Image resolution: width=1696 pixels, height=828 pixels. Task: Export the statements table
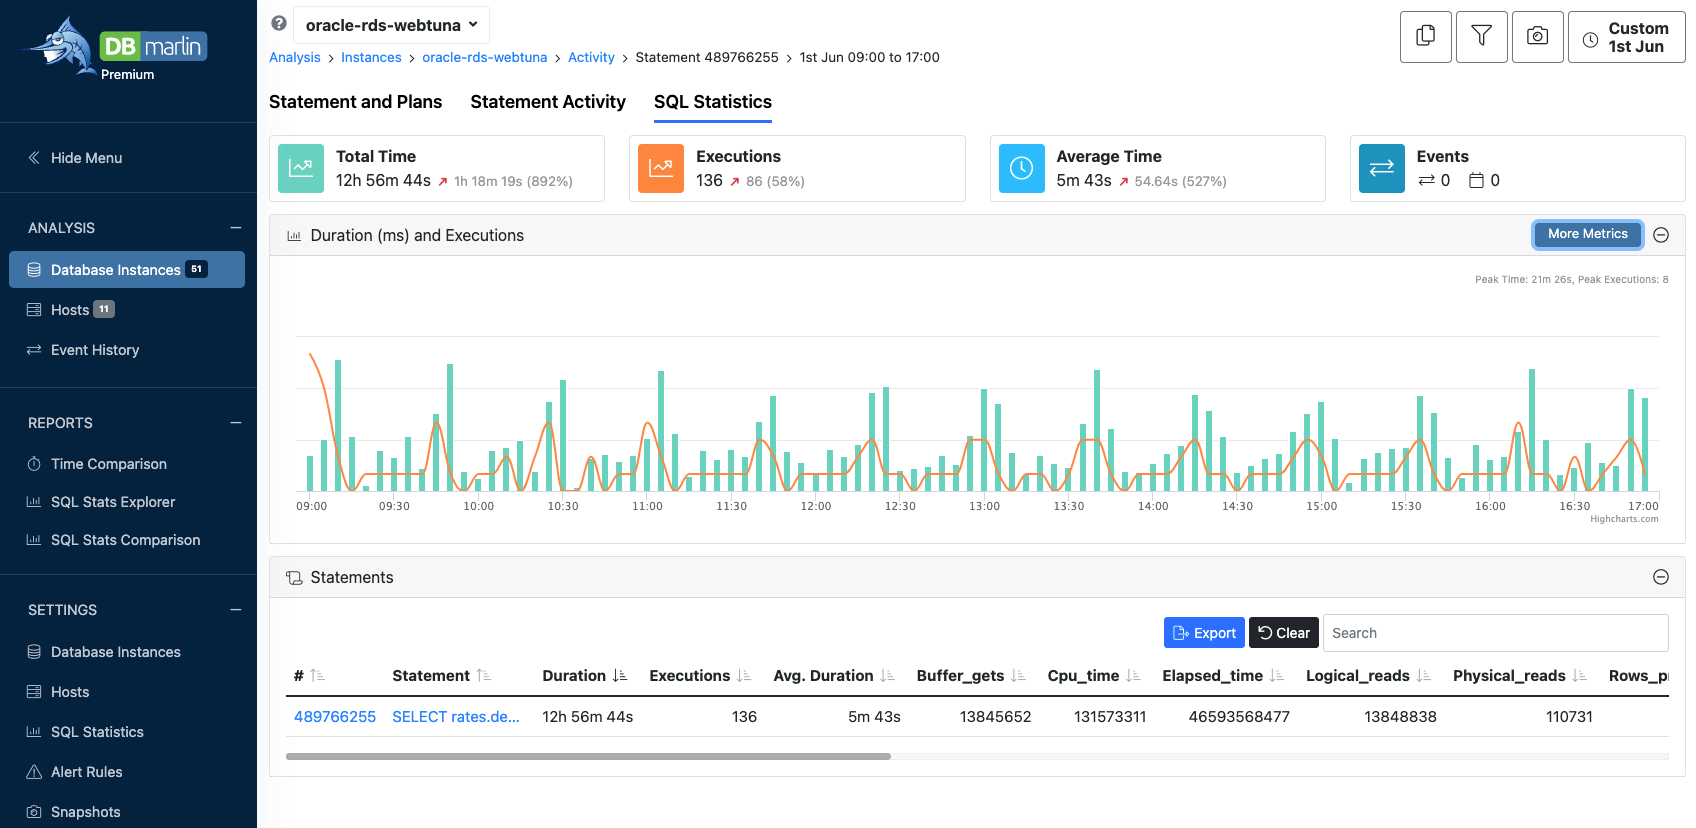[x=1204, y=633]
